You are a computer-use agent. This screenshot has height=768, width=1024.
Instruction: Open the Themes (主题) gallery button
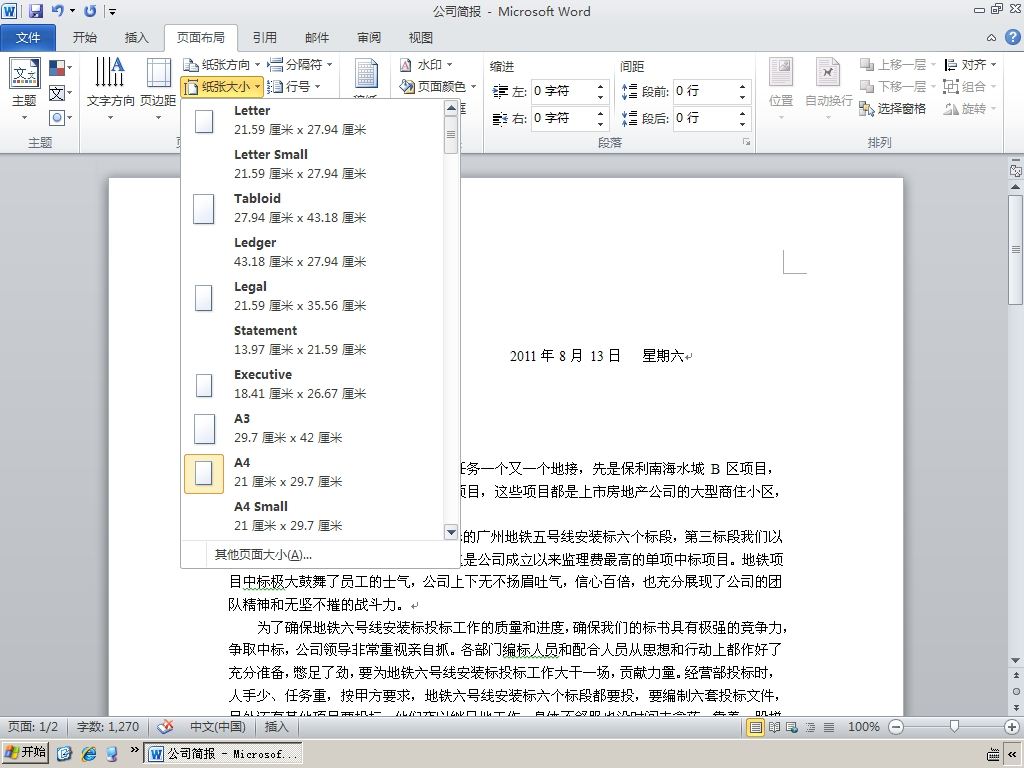pos(25,91)
